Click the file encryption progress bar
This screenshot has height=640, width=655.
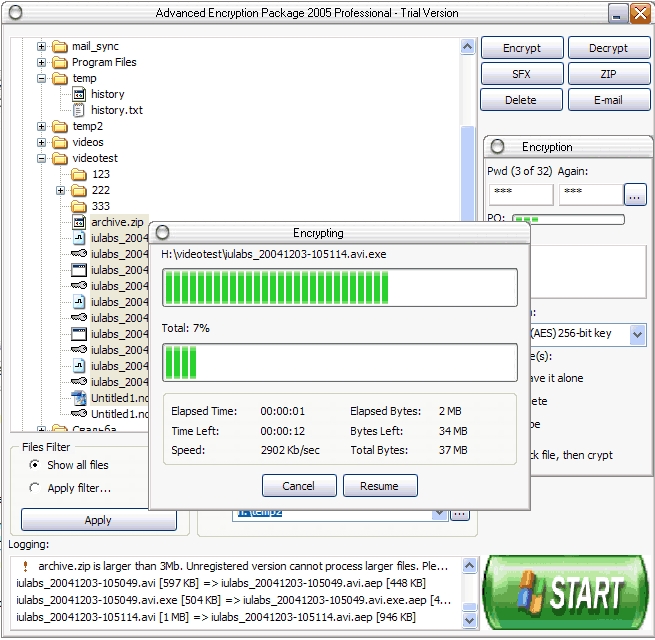339,287
